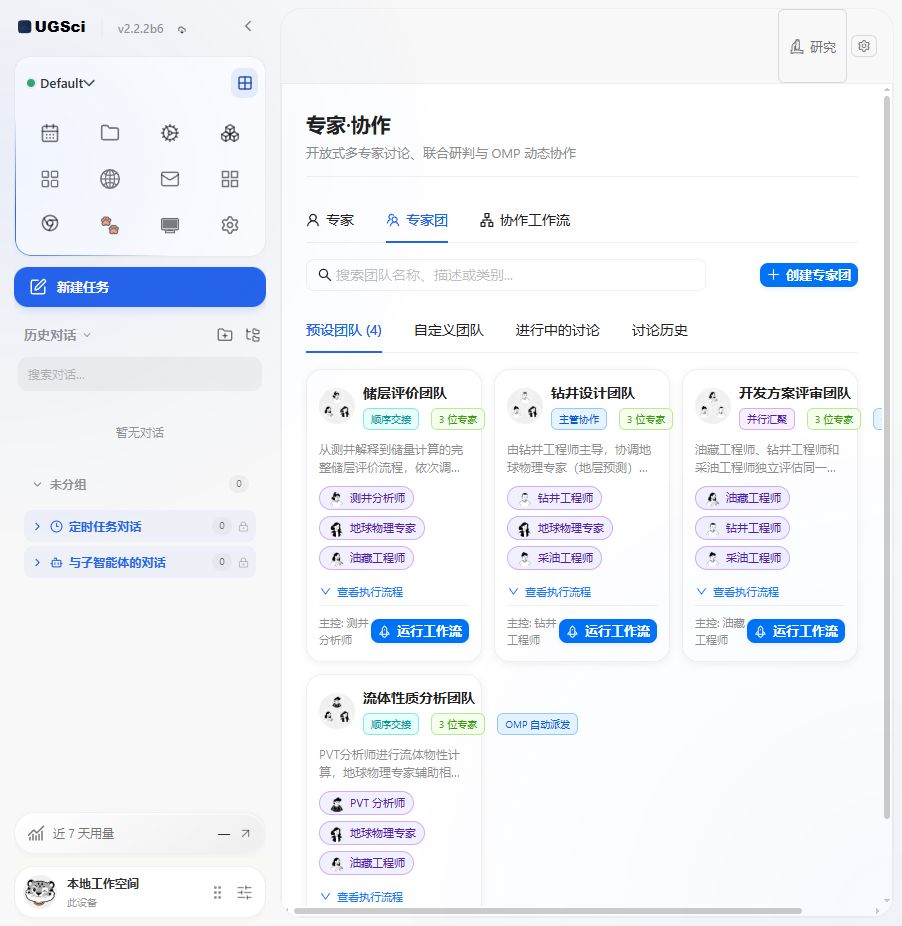Open the 进行中的讨论 sub-tab
902x926 pixels.
point(558,330)
